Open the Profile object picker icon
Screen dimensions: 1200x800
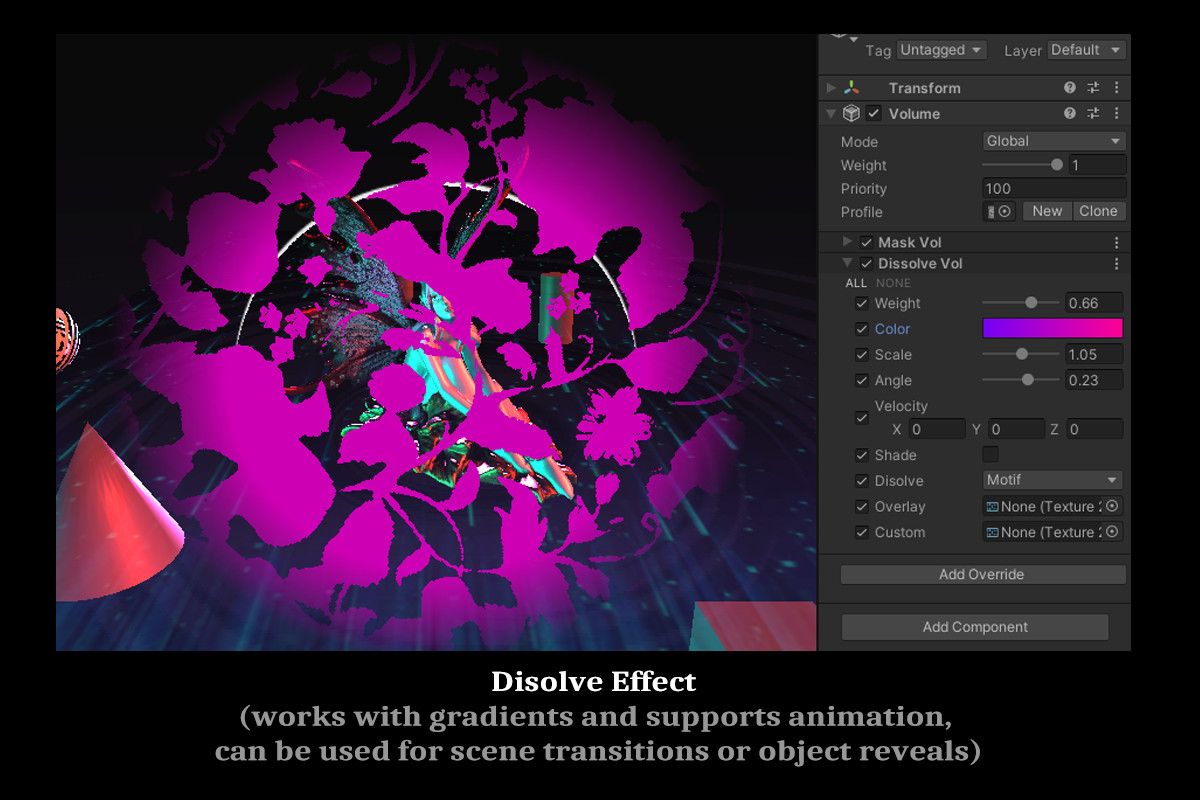[1006, 211]
